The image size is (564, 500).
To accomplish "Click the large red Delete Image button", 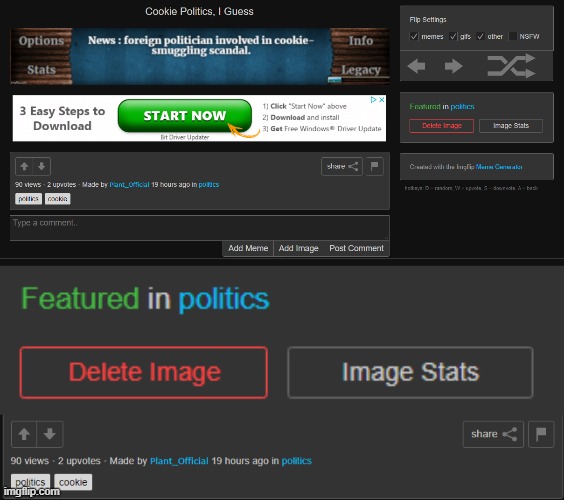I will pos(144,372).
